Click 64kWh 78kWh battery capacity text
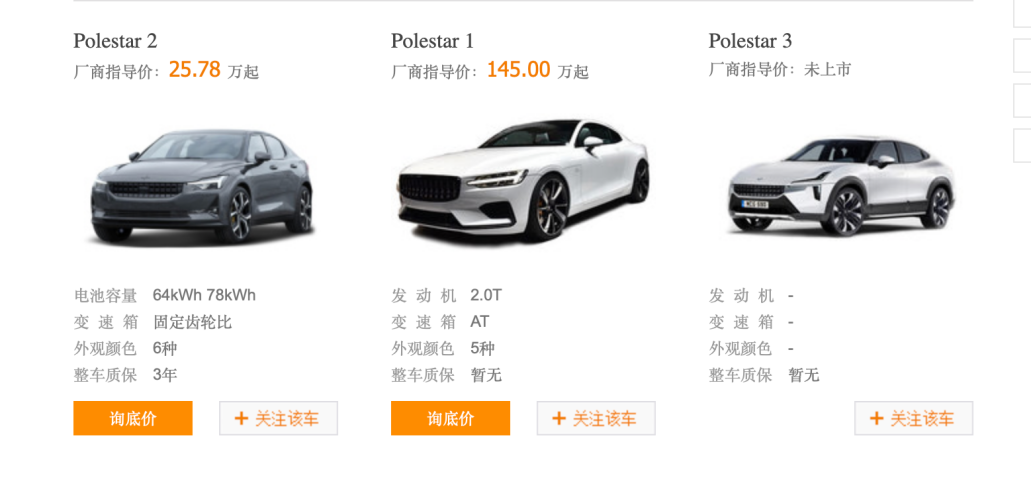1031x487 pixels. pyautogui.click(x=204, y=295)
